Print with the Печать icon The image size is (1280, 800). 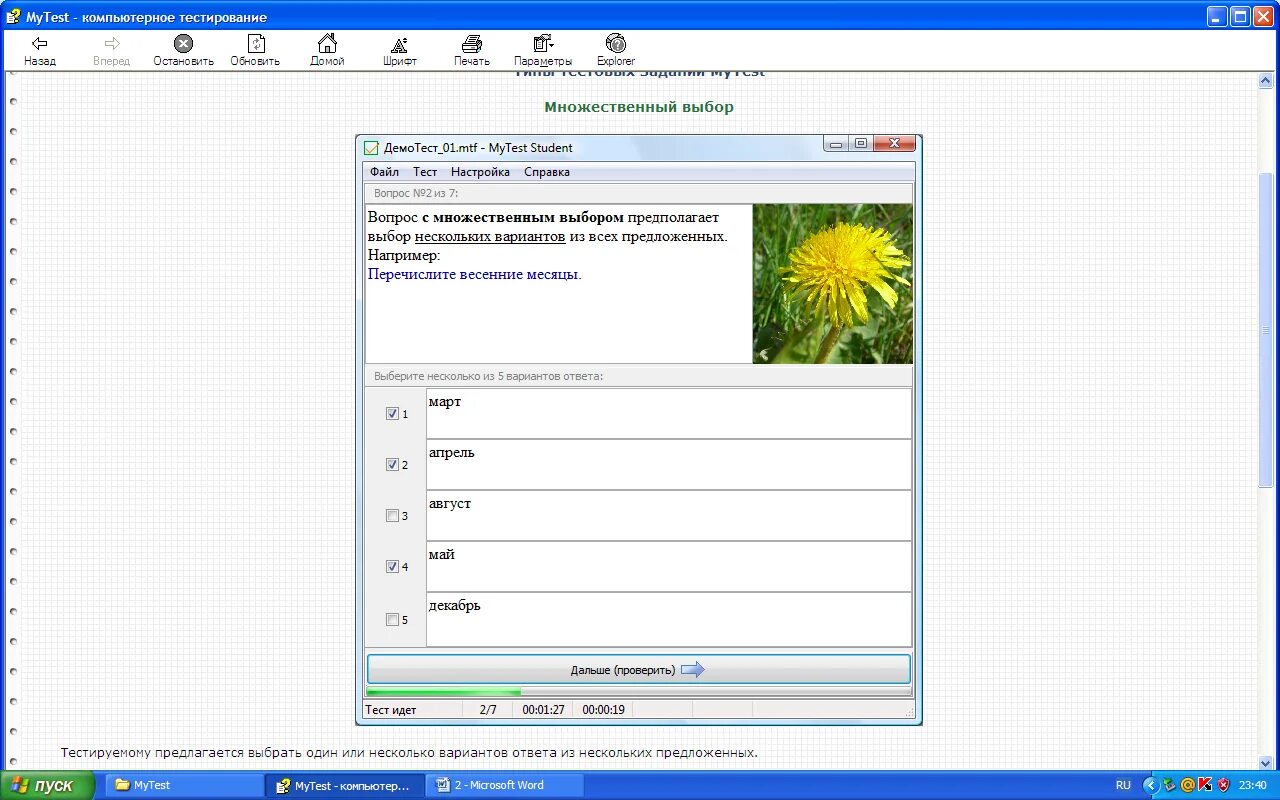[x=471, y=43]
